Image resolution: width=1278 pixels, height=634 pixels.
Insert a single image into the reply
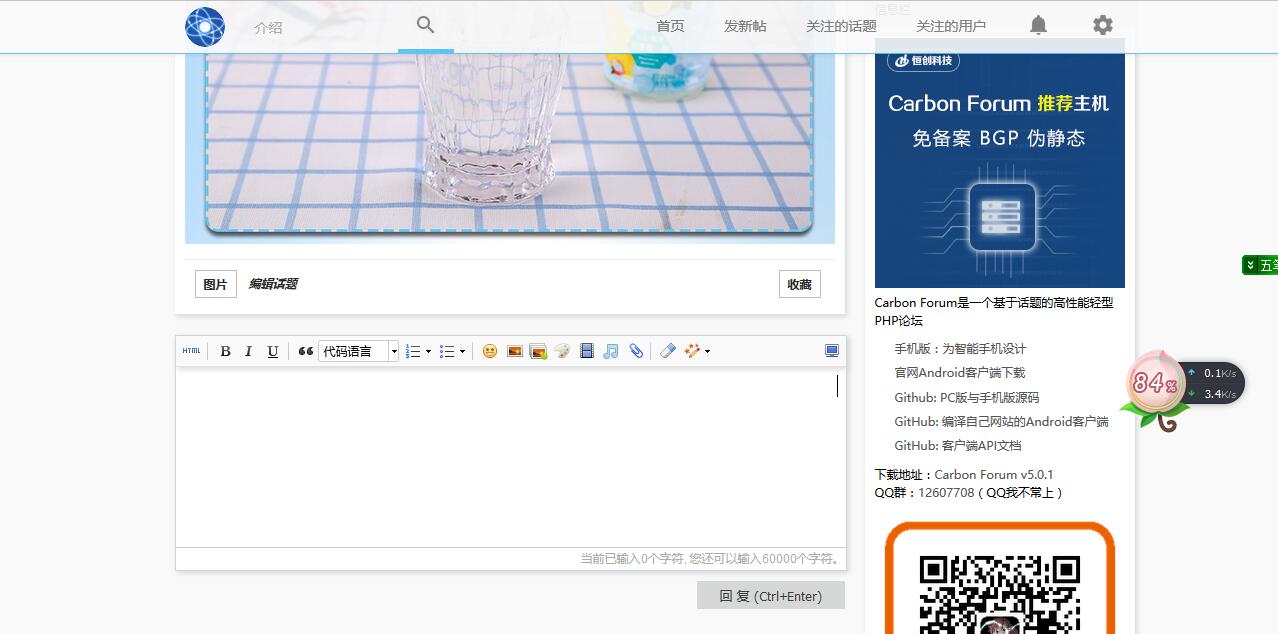pyautogui.click(x=514, y=351)
